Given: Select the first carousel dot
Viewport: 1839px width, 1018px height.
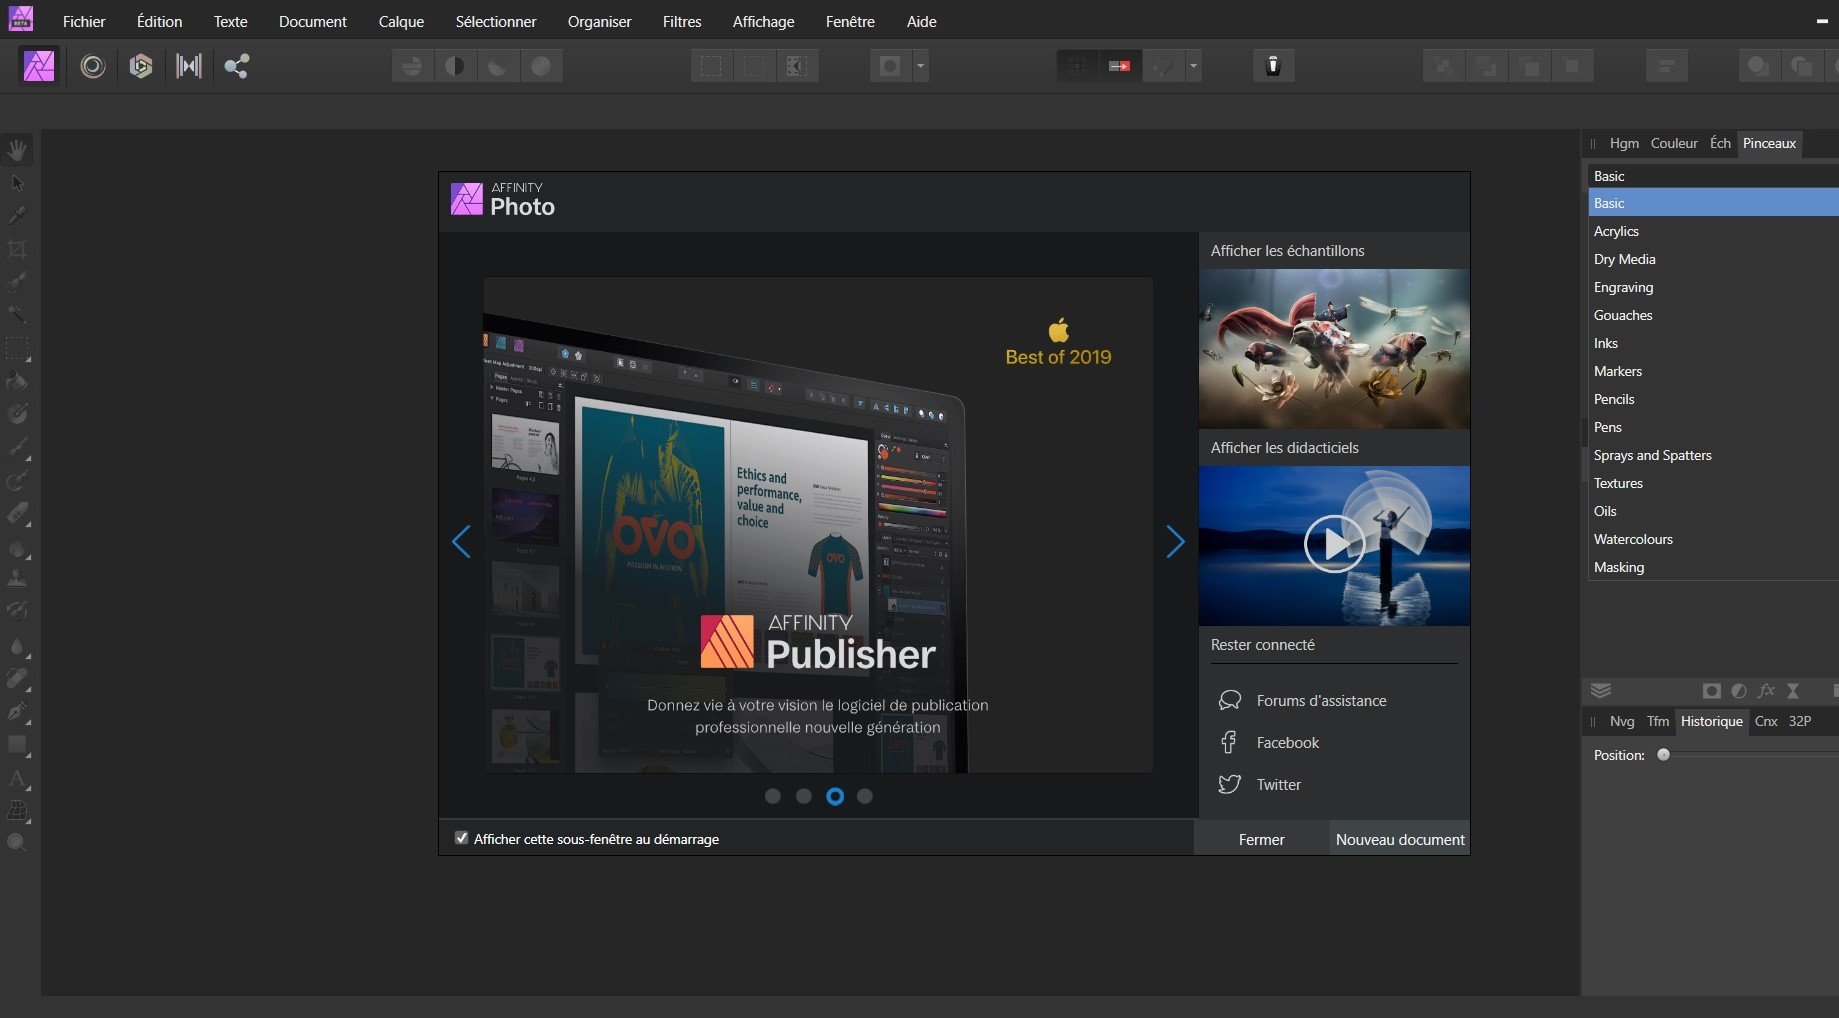Looking at the screenshot, I should (772, 796).
